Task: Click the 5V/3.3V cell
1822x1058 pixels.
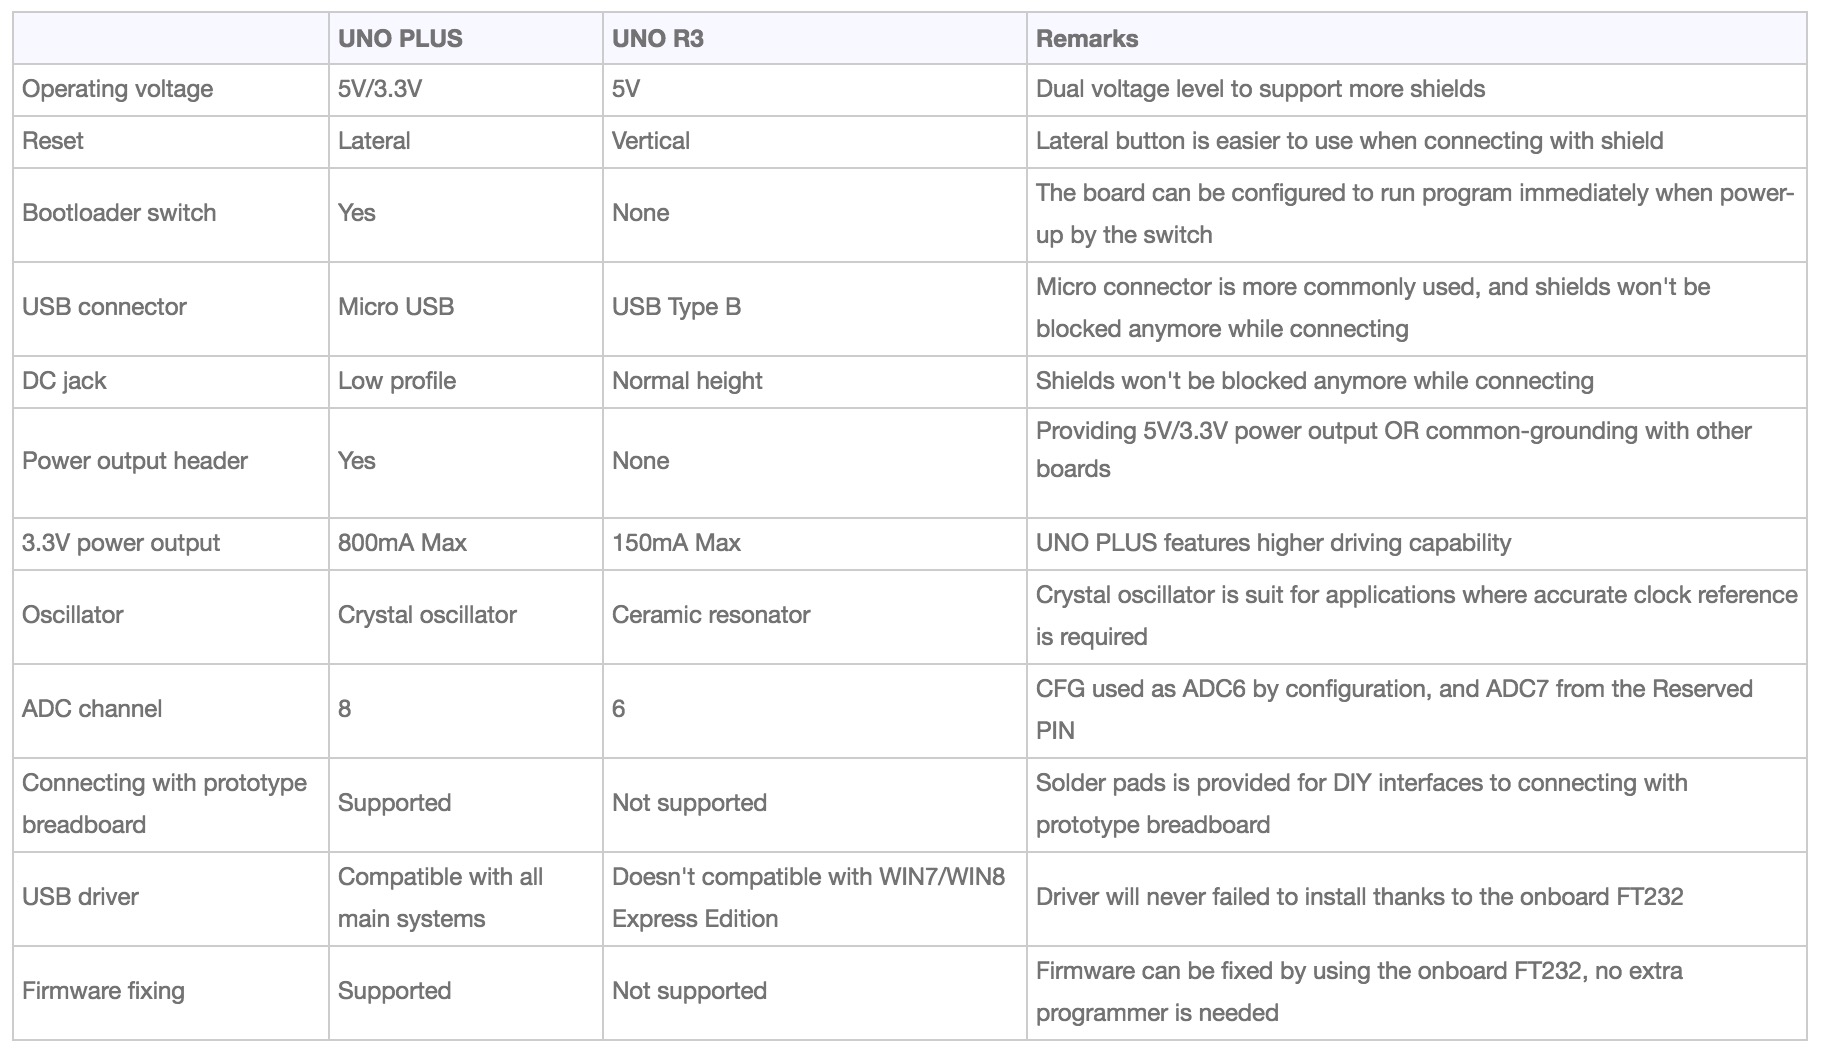Action: [x=380, y=89]
